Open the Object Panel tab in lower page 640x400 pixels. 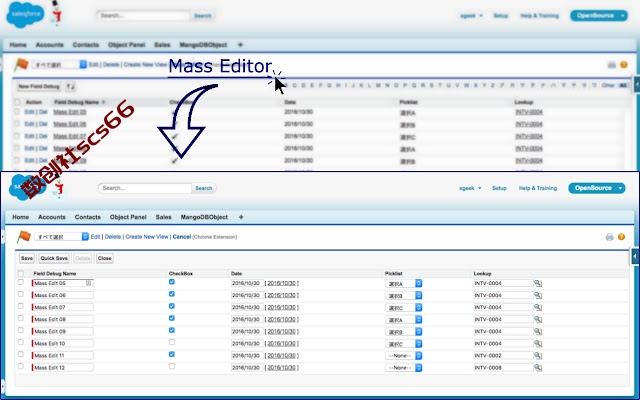tap(128, 217)
